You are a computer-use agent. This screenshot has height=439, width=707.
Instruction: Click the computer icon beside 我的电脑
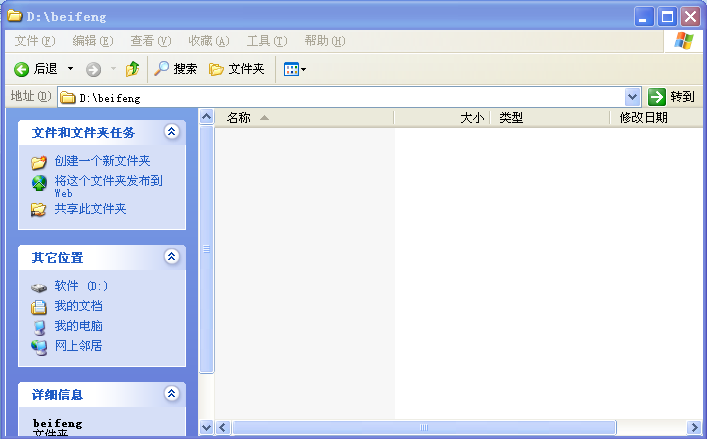point(40,328)
